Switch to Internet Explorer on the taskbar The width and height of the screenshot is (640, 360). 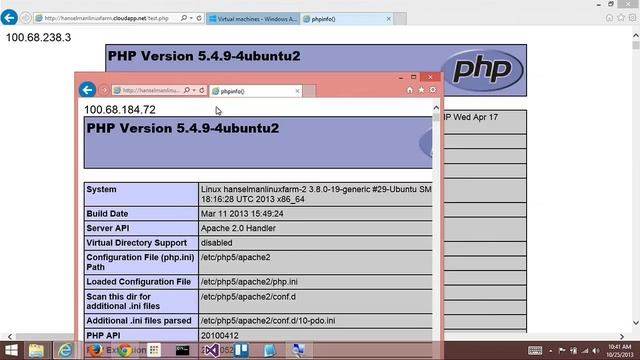pyautogui.click(x=65, y=350)
